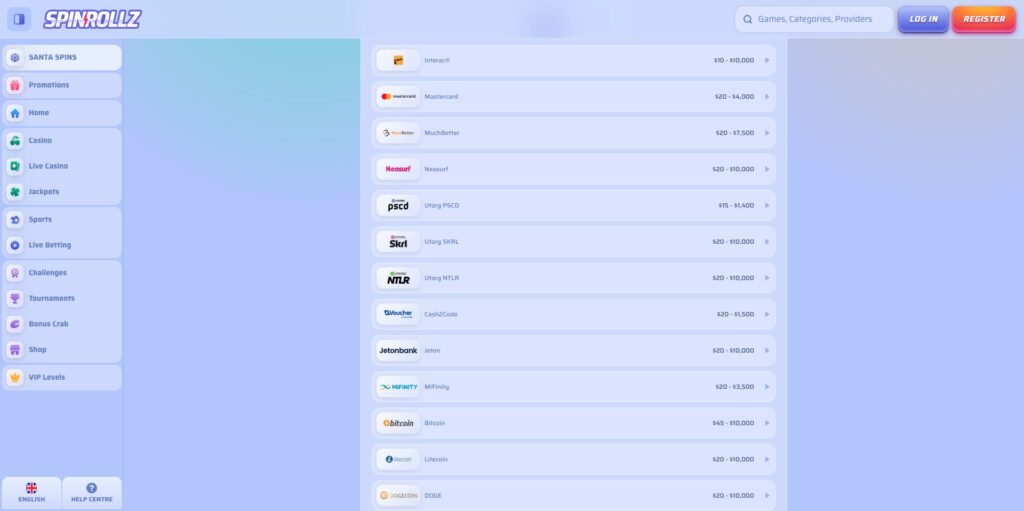Click the Utorg NTLR label text

441,278
